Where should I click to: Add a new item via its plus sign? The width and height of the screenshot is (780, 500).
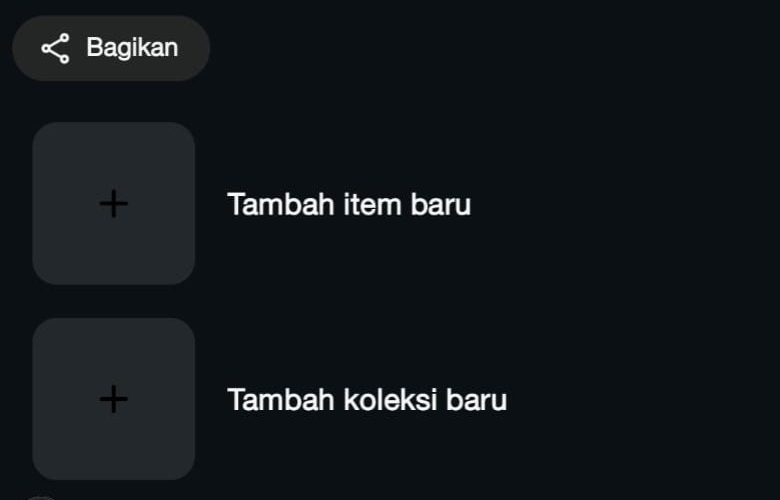click(113, 203)
